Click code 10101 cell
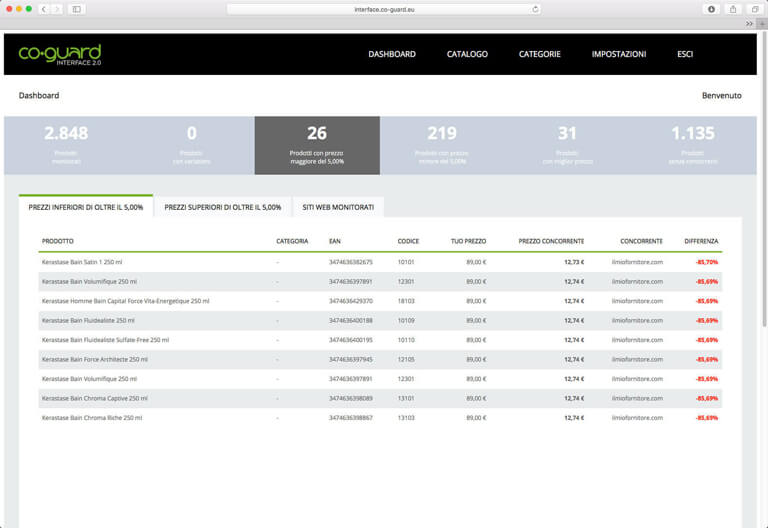The image size is (768, 528). (406, 262)
